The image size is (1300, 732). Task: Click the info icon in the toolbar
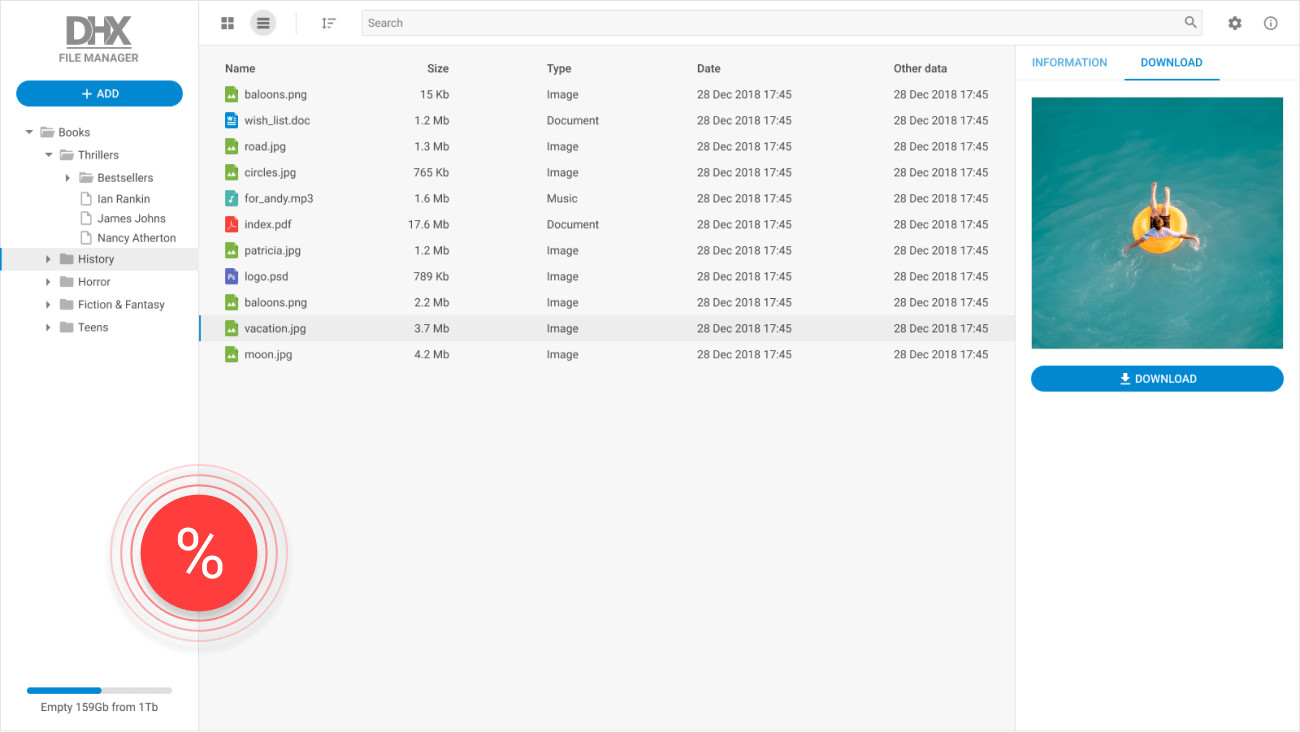click(x=1270, y=22)
